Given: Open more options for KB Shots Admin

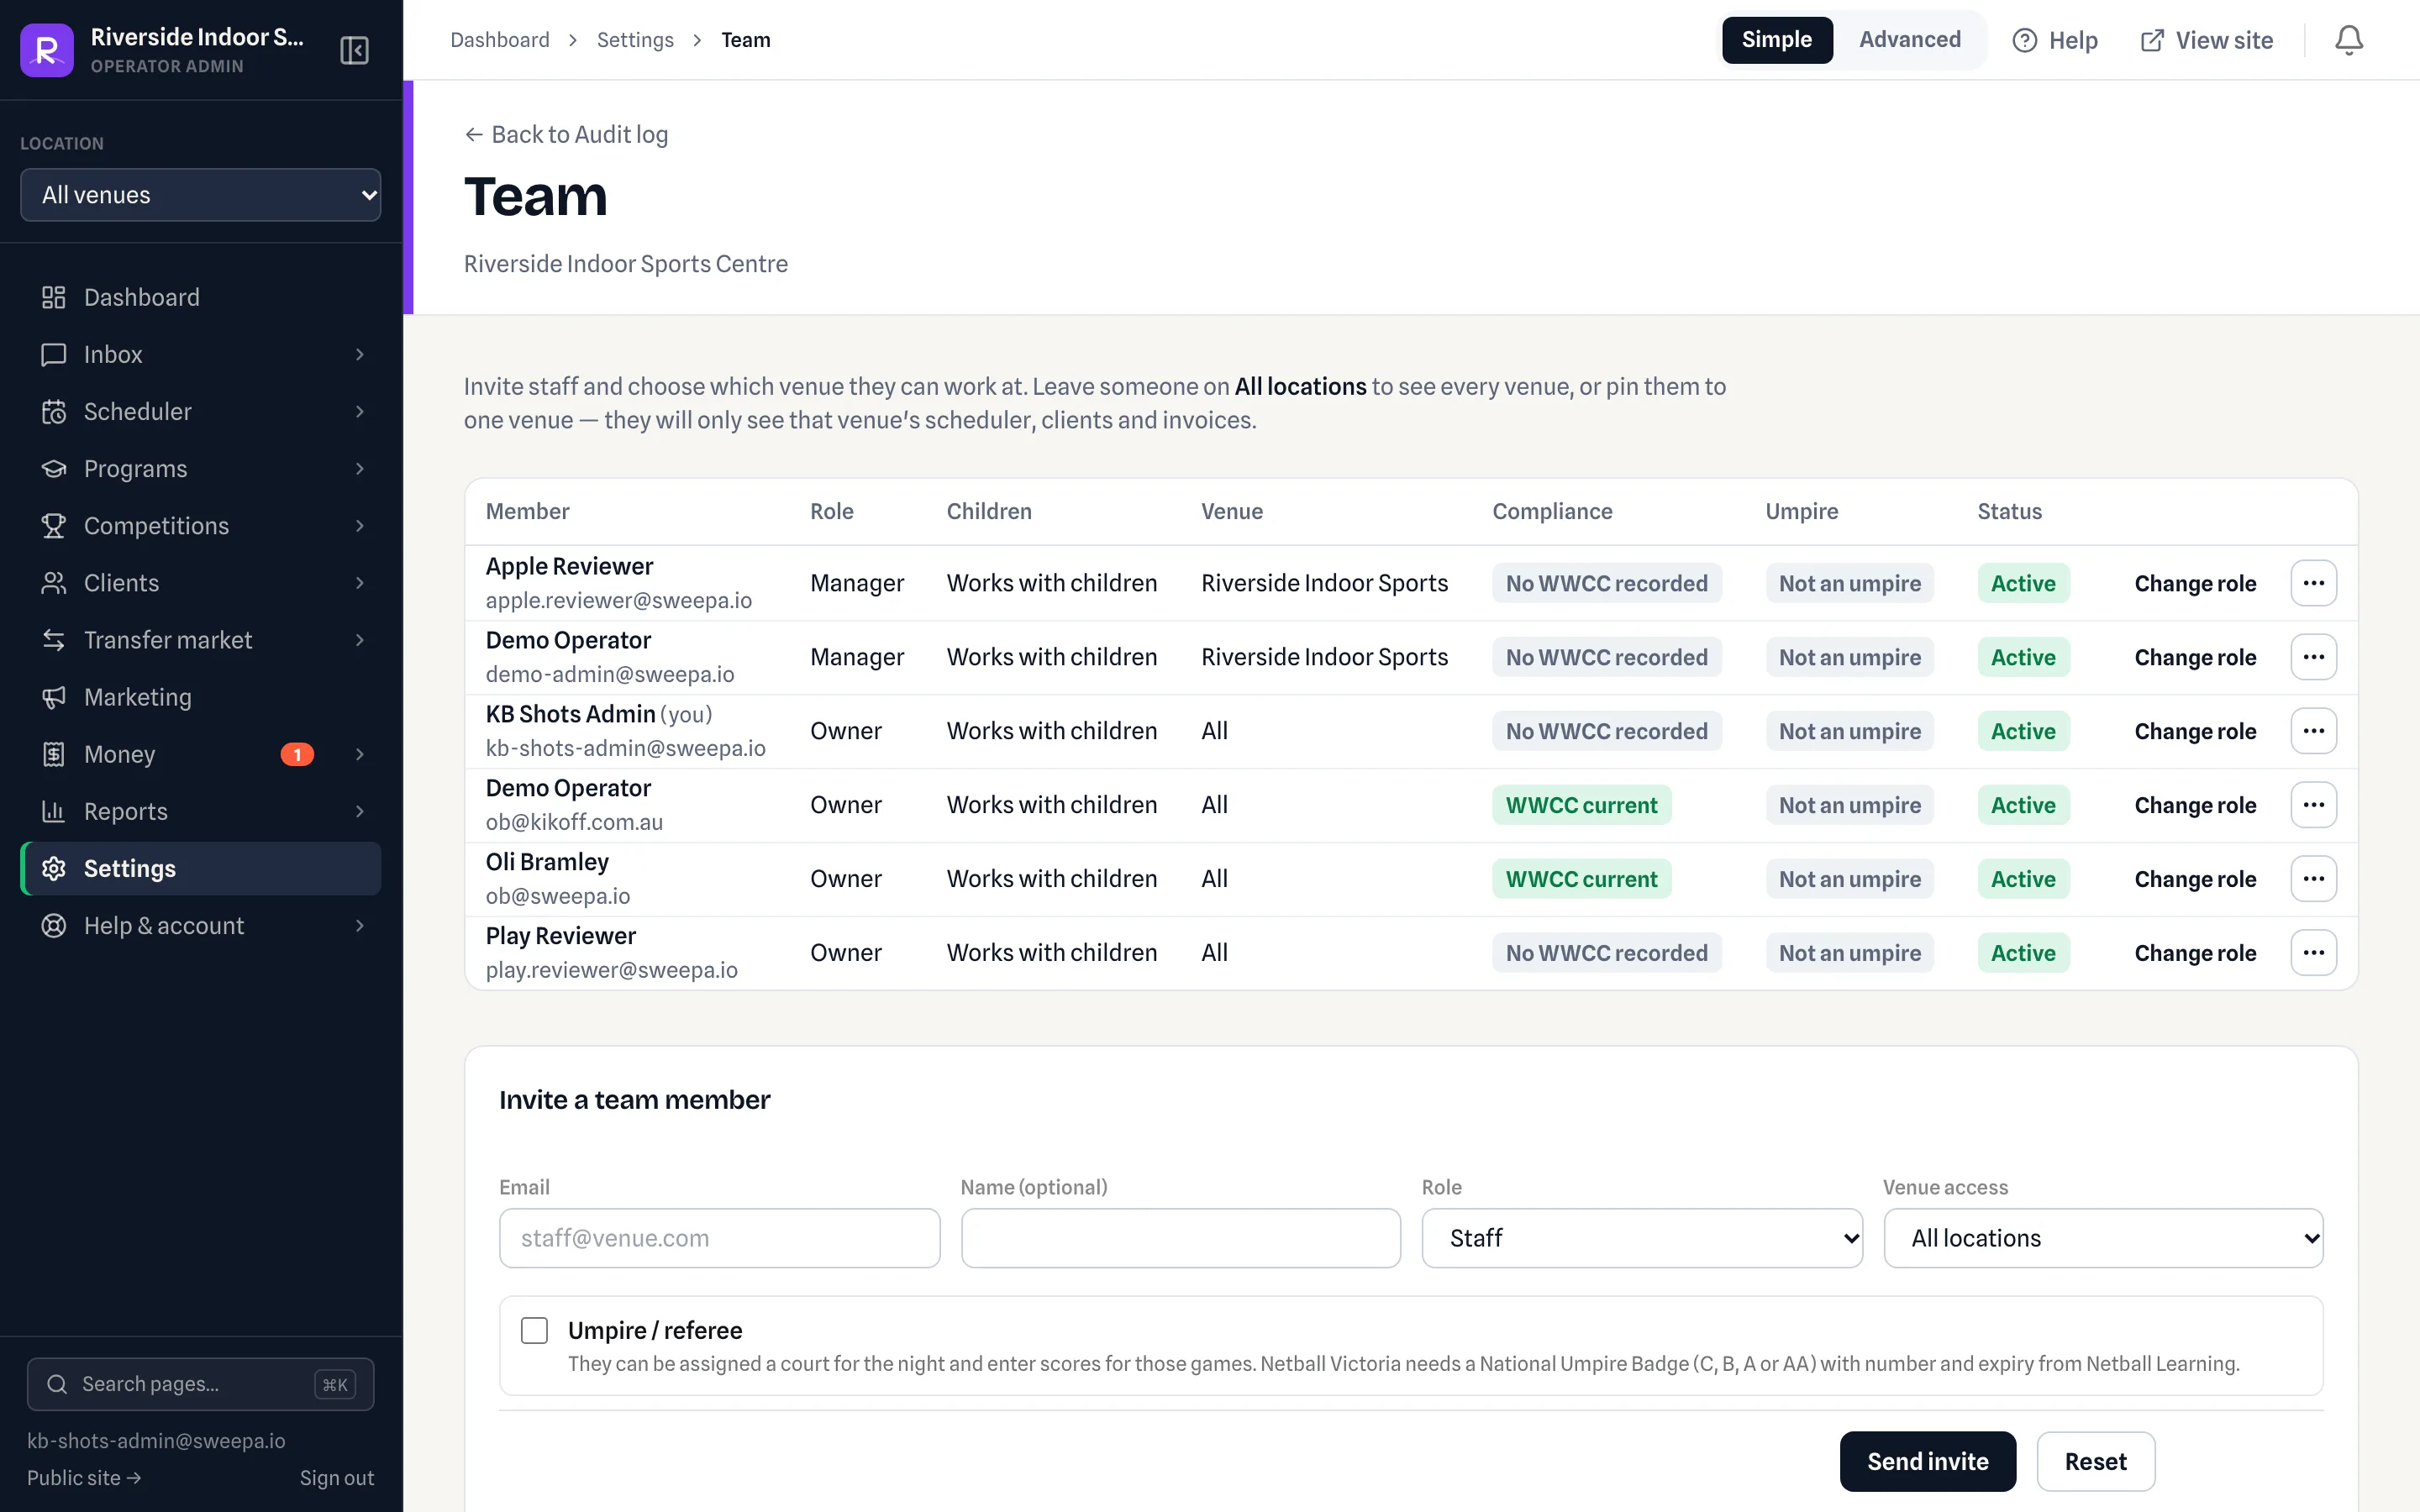Looking at the screenshot, I should pyautogui.click(x=2313, y=731).
